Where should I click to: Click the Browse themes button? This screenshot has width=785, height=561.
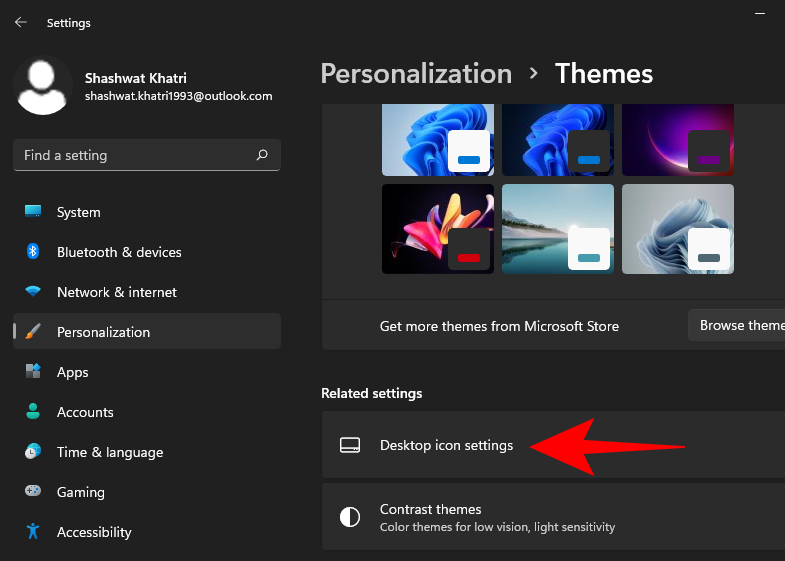point(738,325)
